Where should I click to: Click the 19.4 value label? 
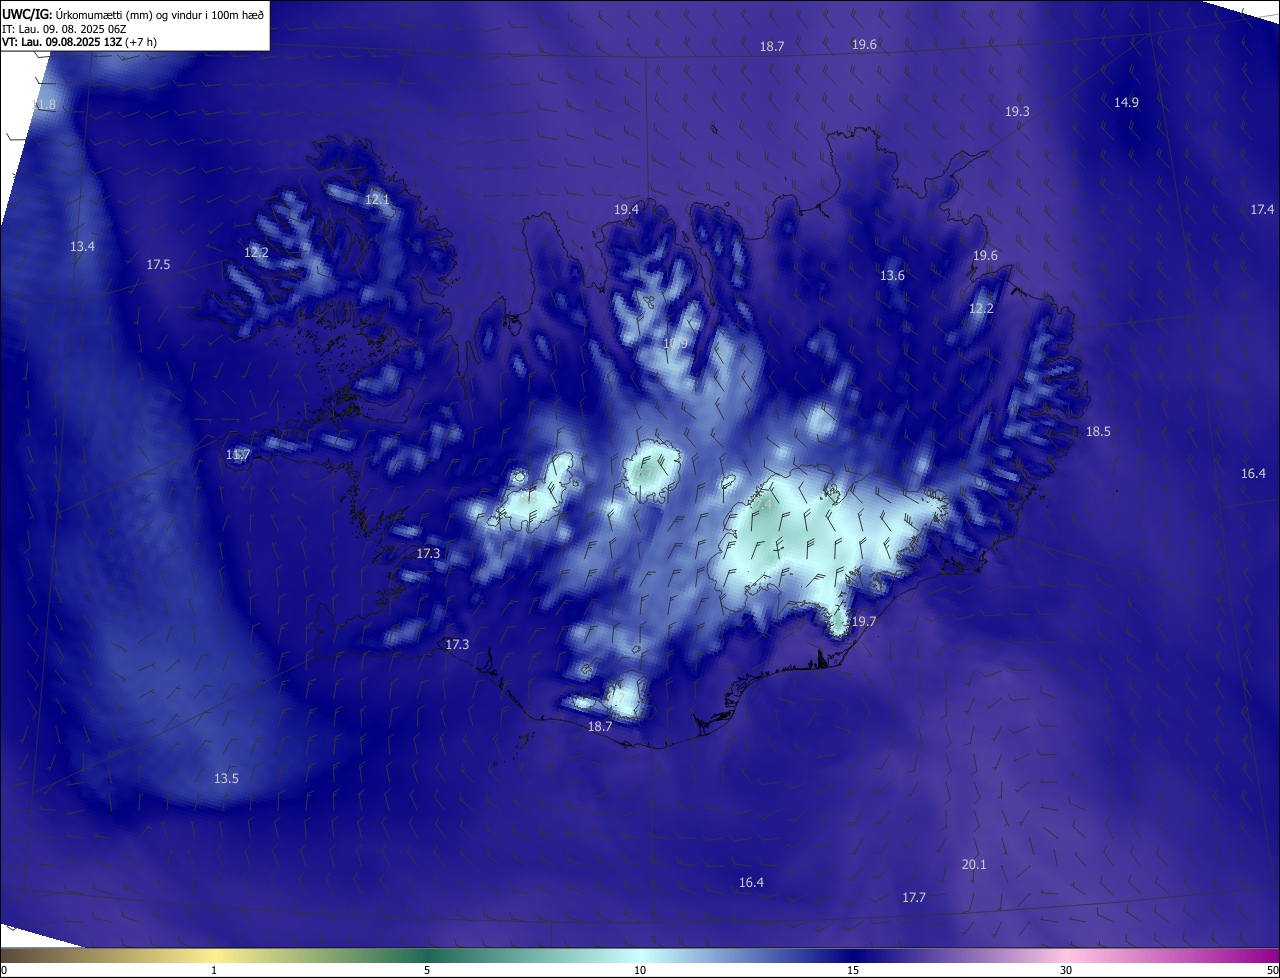coord(626,209)
